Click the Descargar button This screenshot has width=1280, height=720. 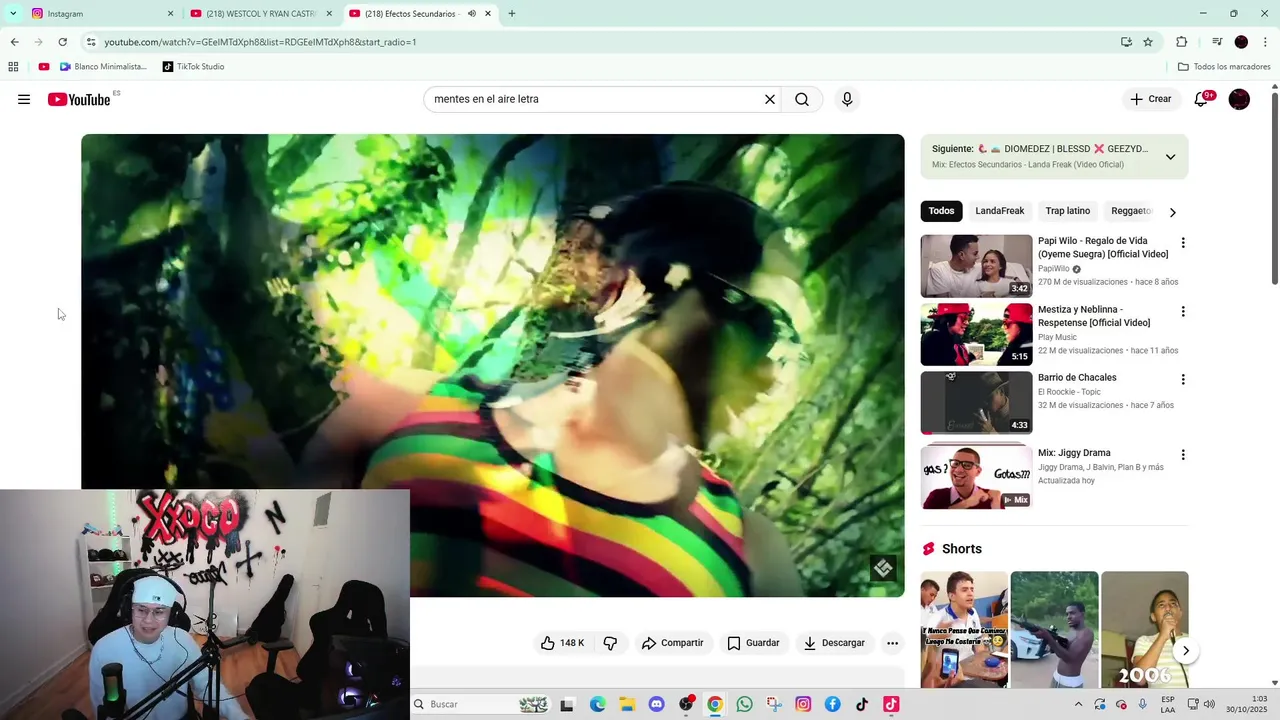click(834, 643)
